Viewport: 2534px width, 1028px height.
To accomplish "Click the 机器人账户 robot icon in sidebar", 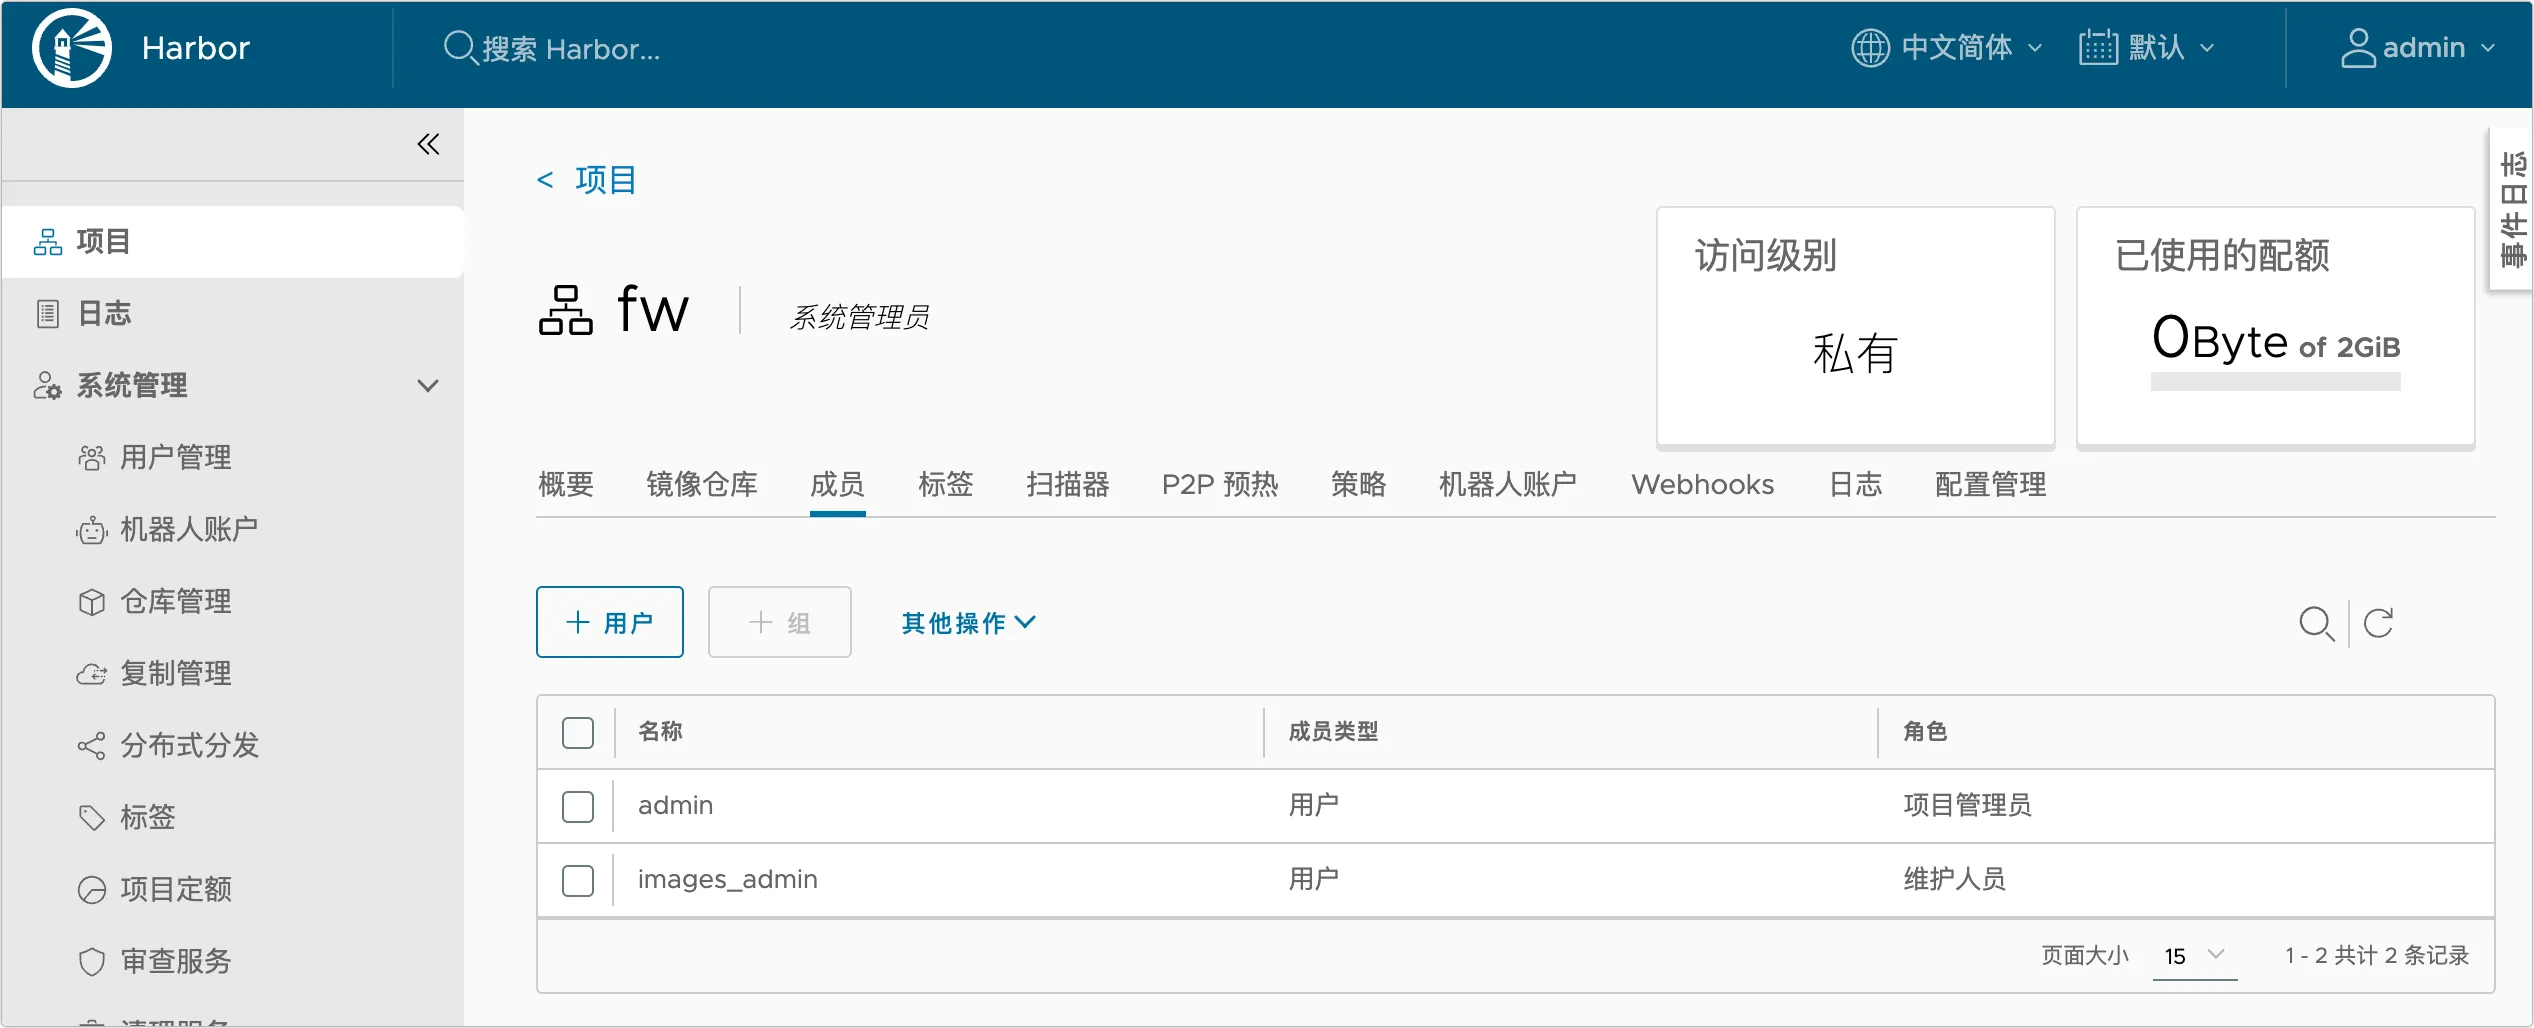I will (92, 530).
